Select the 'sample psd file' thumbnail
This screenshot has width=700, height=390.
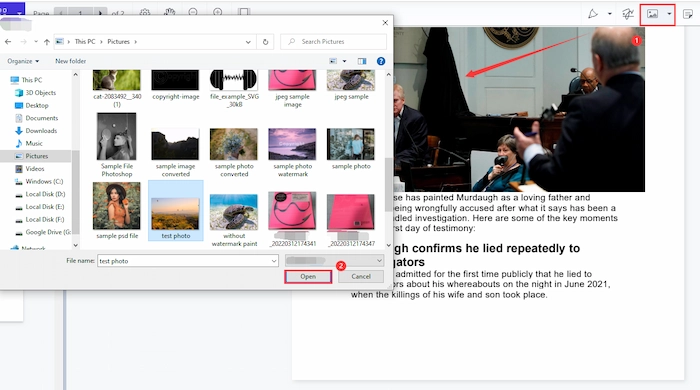click(117, 211)
